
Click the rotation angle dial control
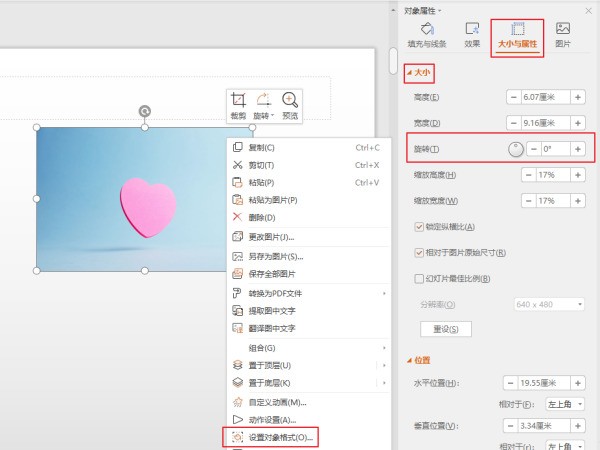pyautogui.click(x=515, y=149)
